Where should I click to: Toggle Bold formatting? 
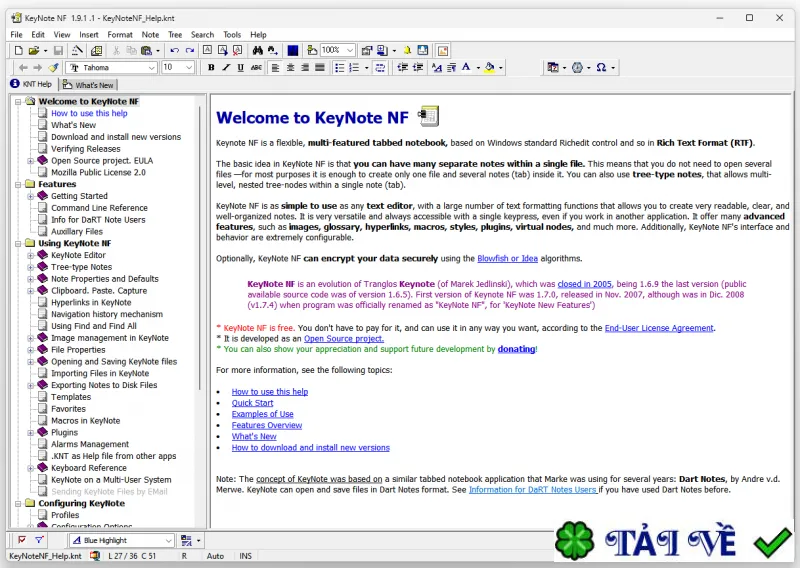211,67
